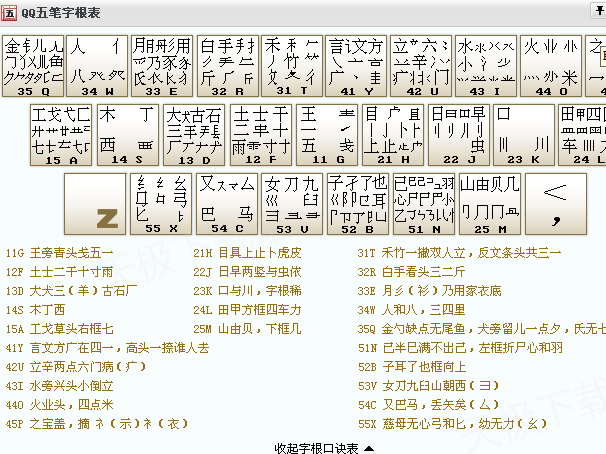Click the 13 D radical key
The width and height of the screenshot is (606, 454).
click(194, 135)
